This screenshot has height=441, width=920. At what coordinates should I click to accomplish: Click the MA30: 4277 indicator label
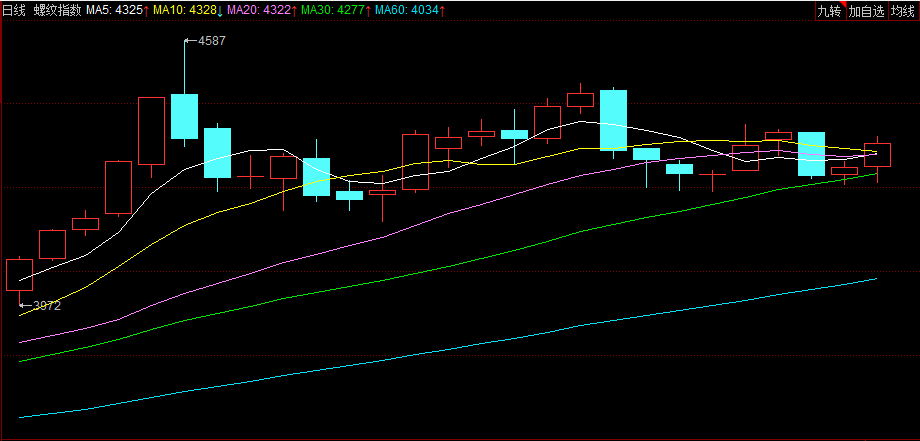pos(336,11)
